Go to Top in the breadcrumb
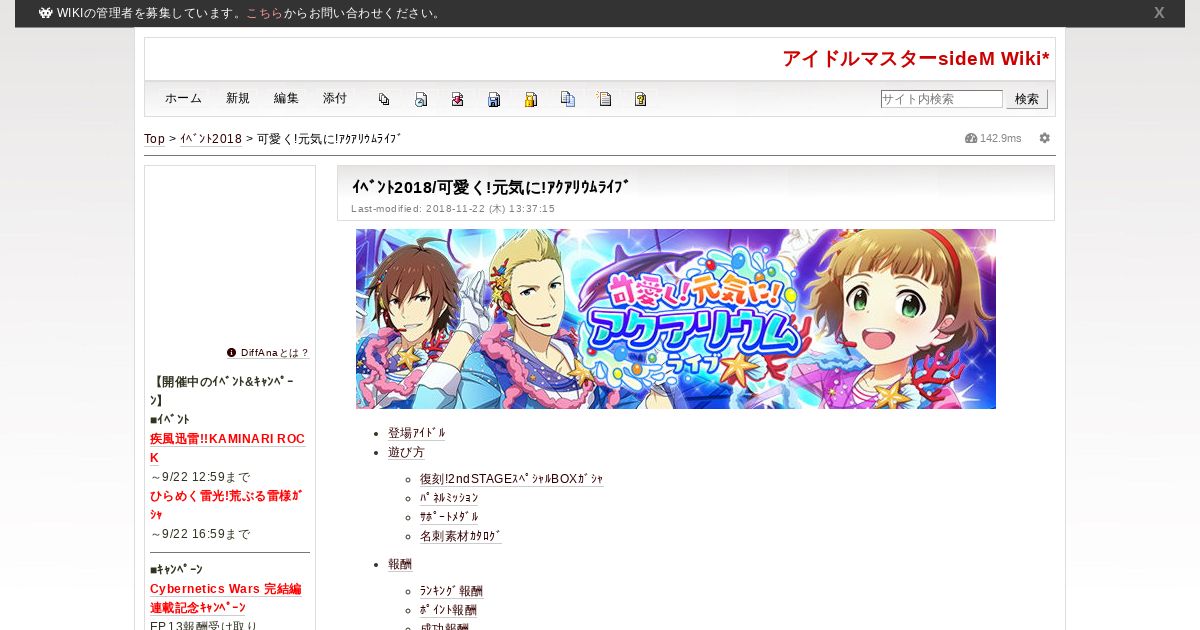The image size is (1200, 630). pyautogui.click(x=155, y=139)
